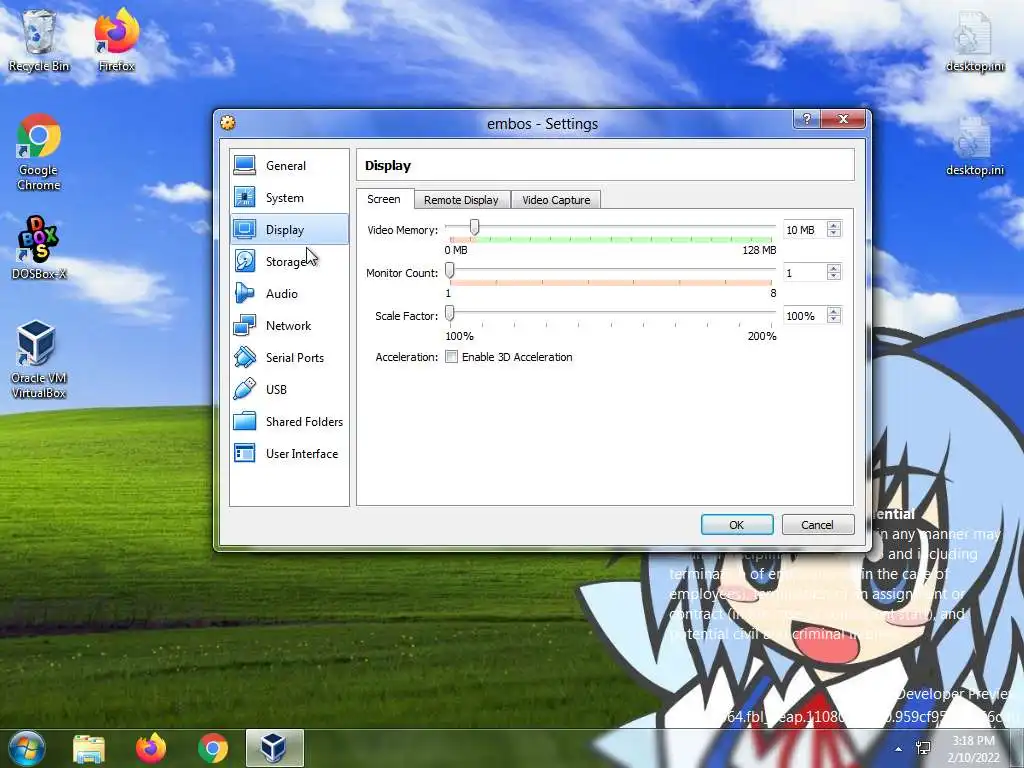Open the USB plug icon
1024x768 pixels.
point(245,389)
